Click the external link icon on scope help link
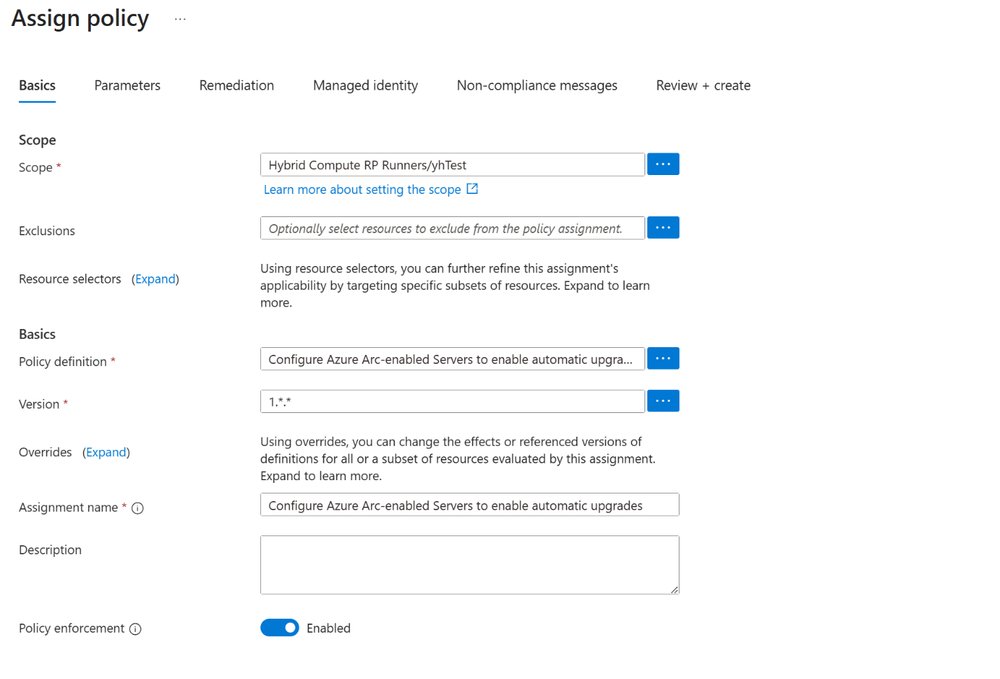This screenshot has width=1000, height=679. 473,189
